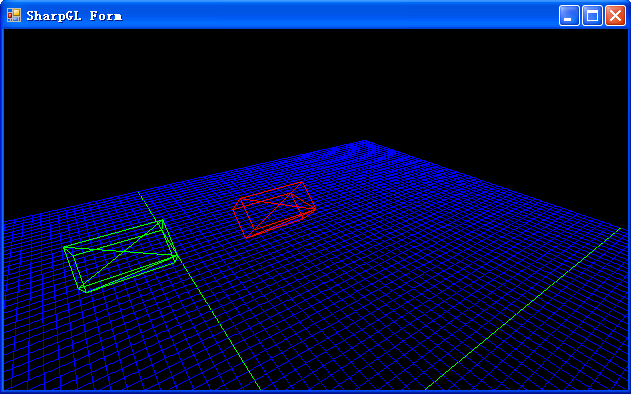
Task: Click the left corner of the green box
Action: [x=64, y=247]
